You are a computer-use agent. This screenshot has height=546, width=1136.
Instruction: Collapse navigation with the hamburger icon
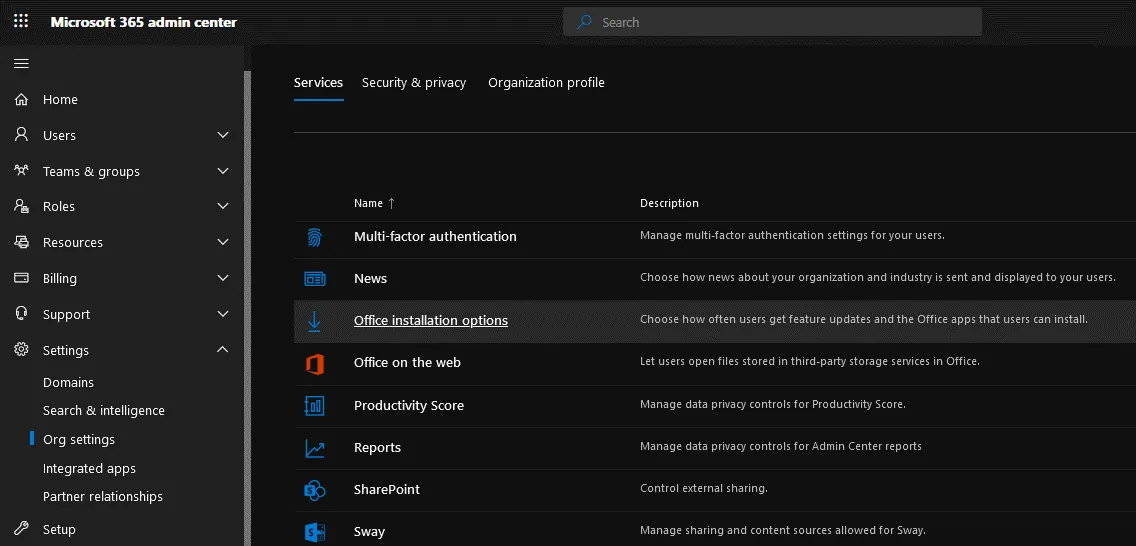[x=21, y=64]
